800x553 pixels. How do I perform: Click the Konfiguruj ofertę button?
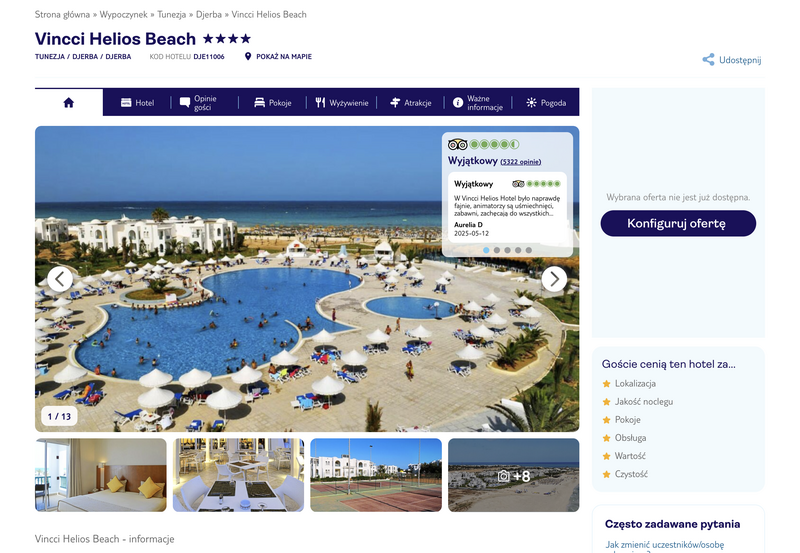pyautogui.click(x=678, y=223)
